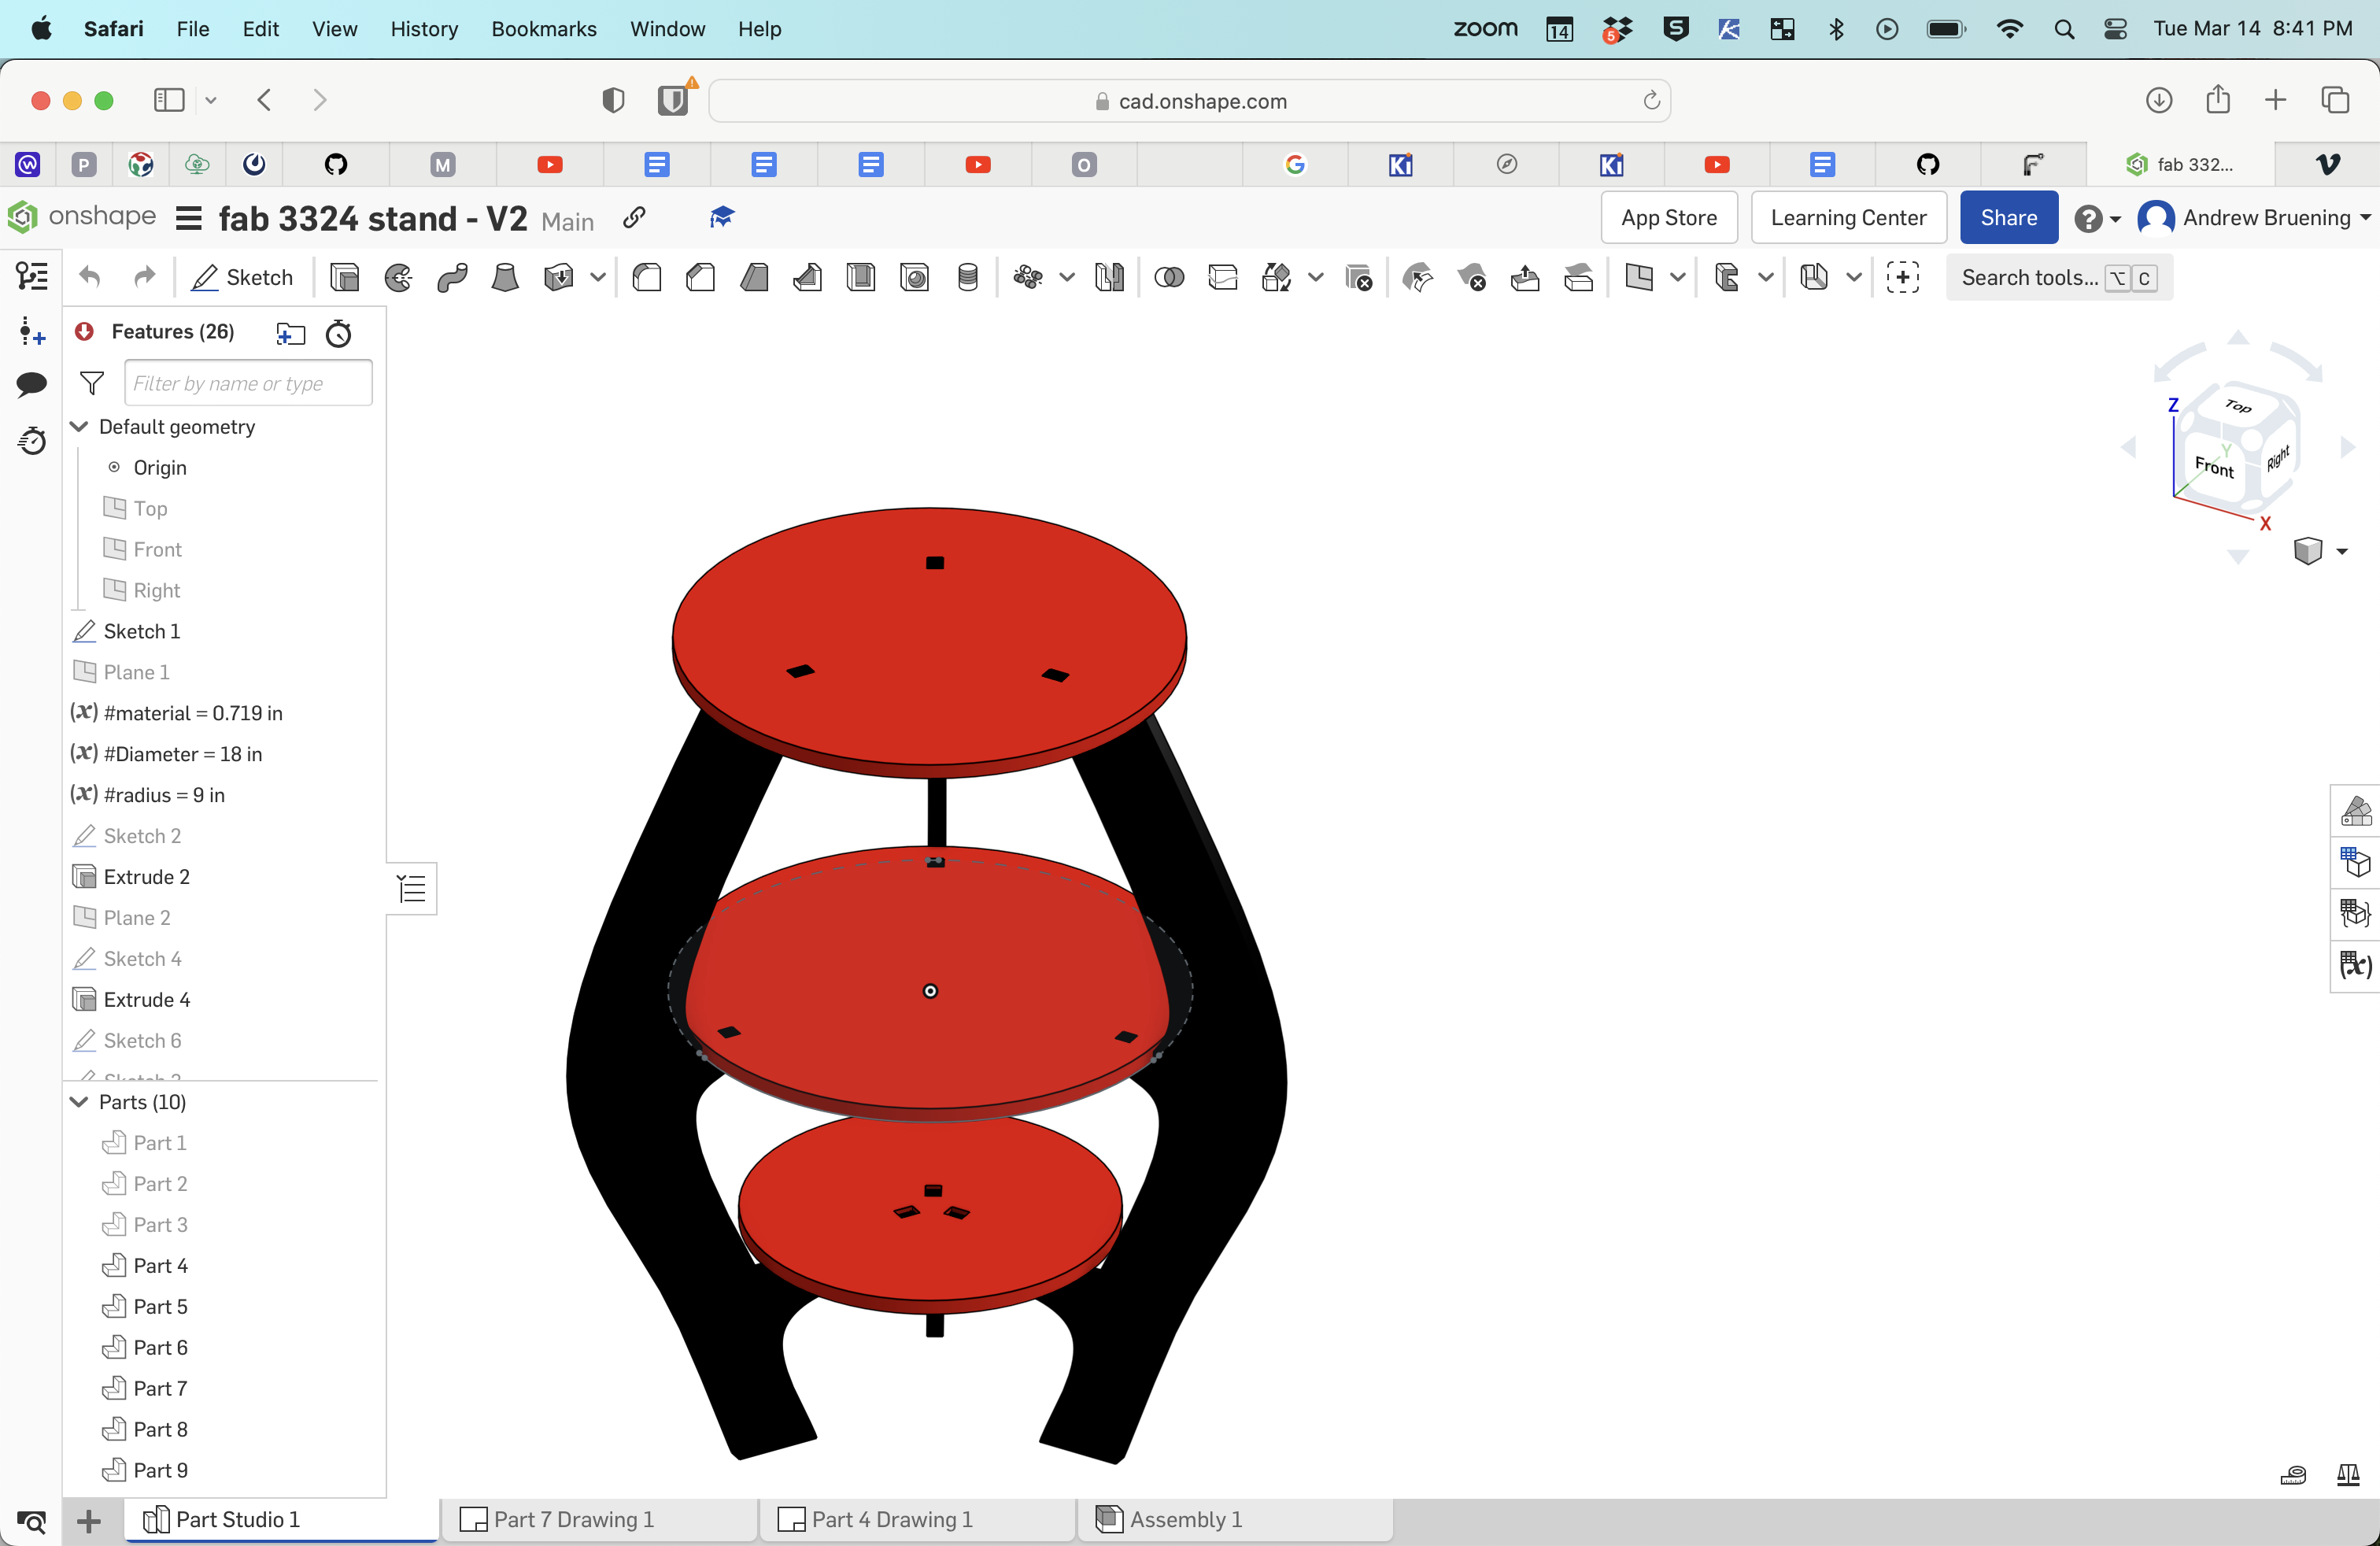Open the Measure tool icon at bottom right
Viewport: 2380px width, 1546px height.
coord(2293,1474)
